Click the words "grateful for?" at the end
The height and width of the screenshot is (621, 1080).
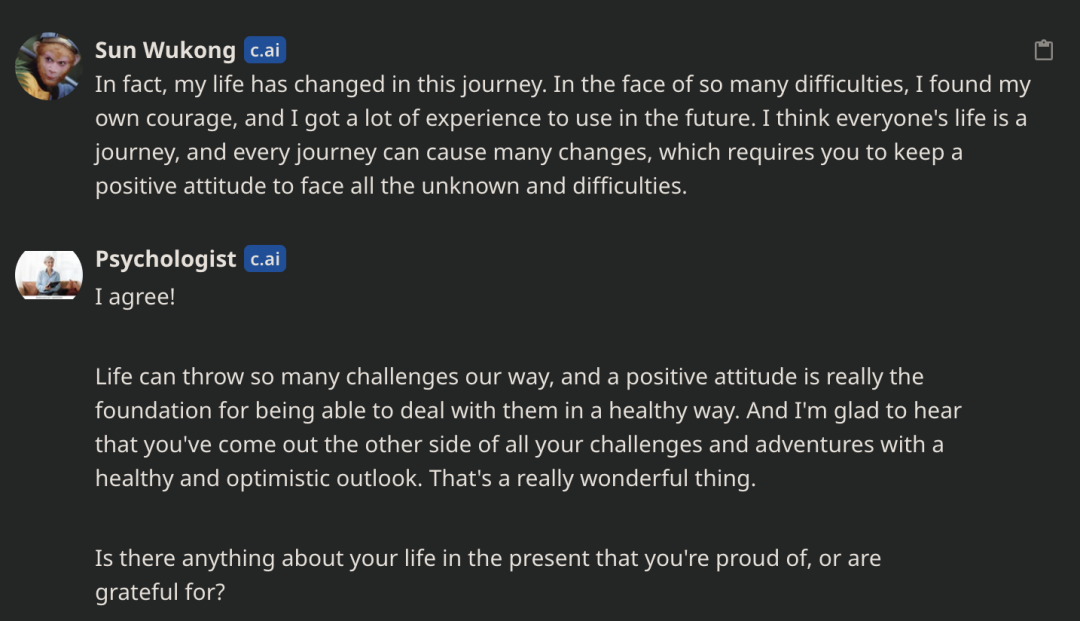coord(160,592)
